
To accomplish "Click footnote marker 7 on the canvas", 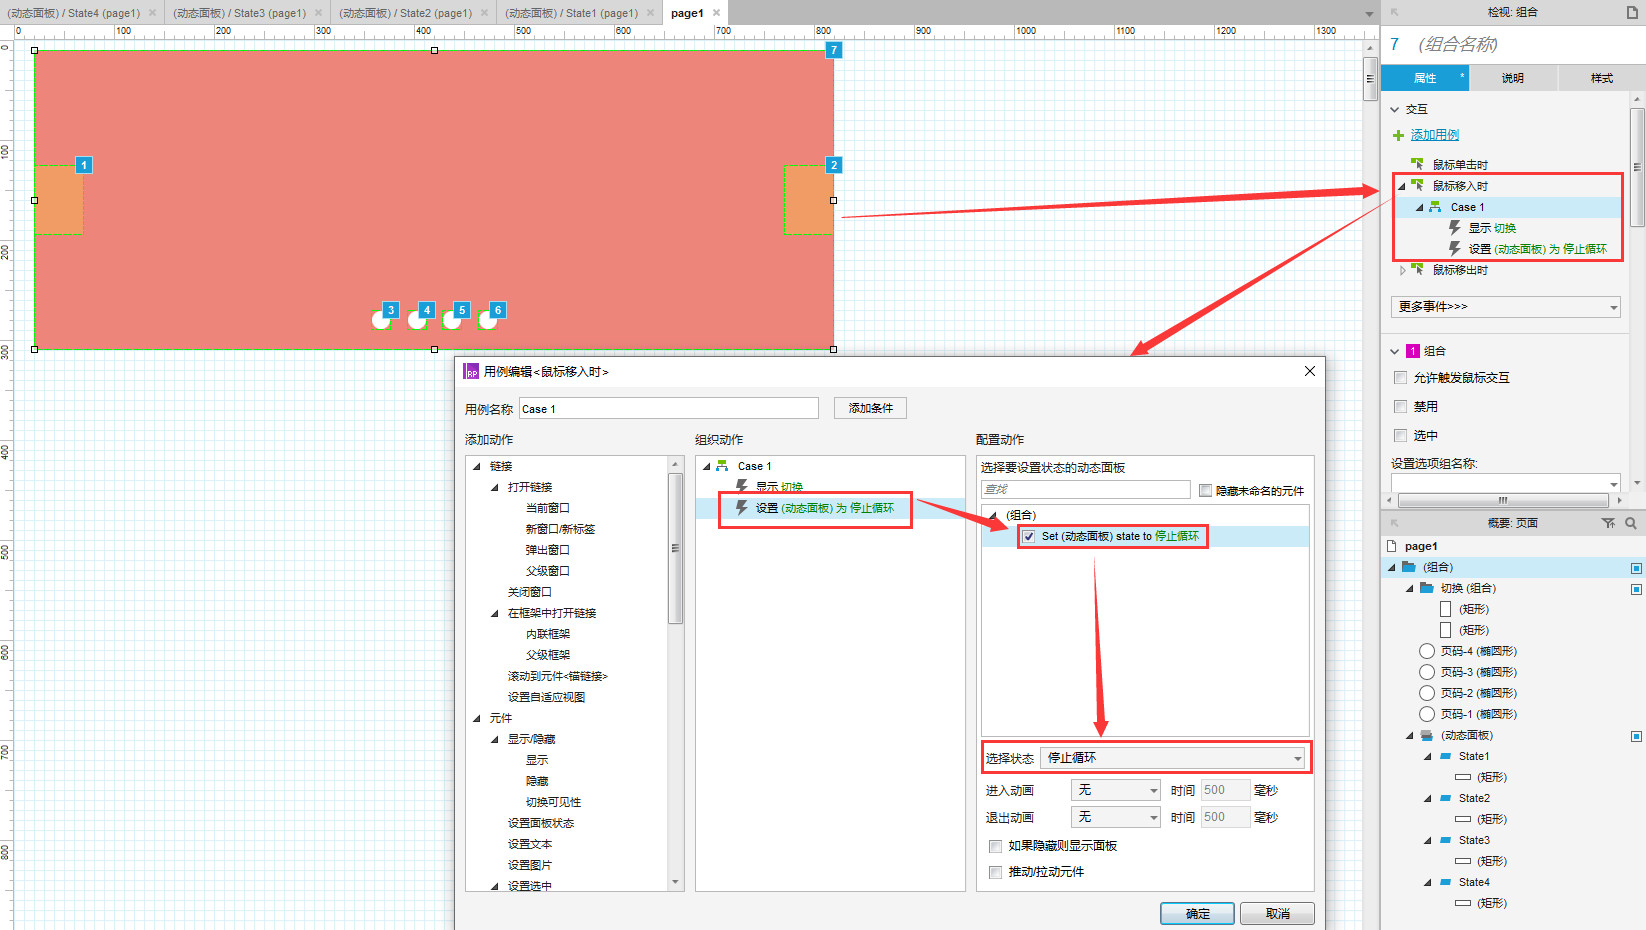I will (833, 50).
